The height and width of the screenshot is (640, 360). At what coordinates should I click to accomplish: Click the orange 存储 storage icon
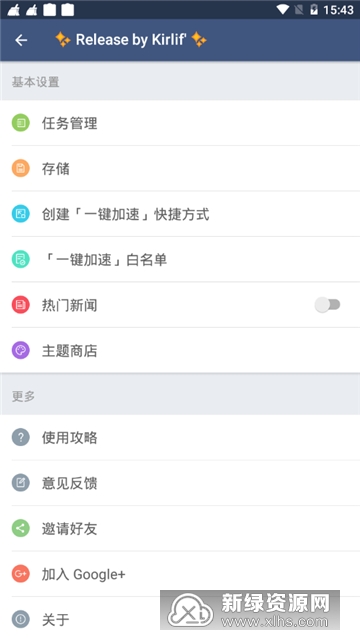[20, 168]
